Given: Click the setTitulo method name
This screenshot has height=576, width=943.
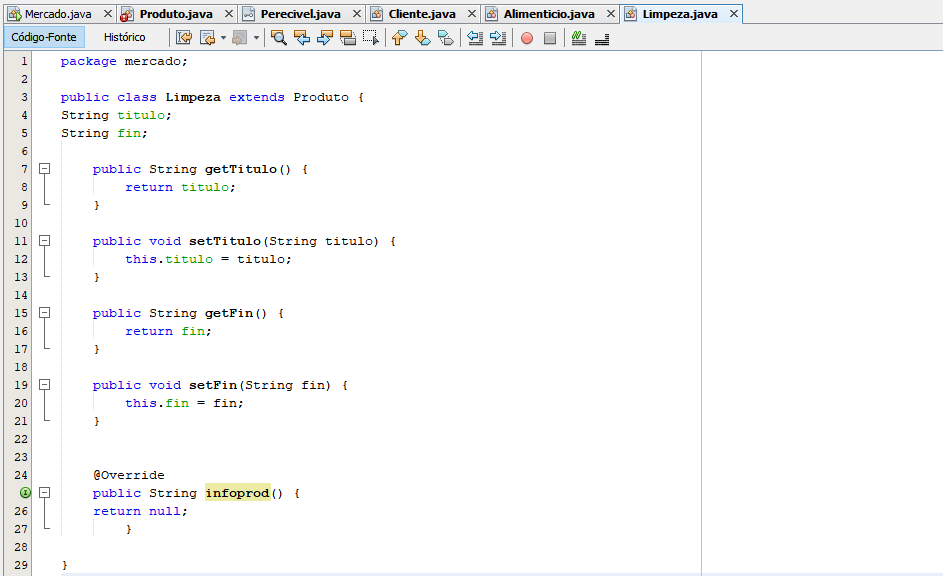Looking at the screenshot, I should (x=225, y=241).
